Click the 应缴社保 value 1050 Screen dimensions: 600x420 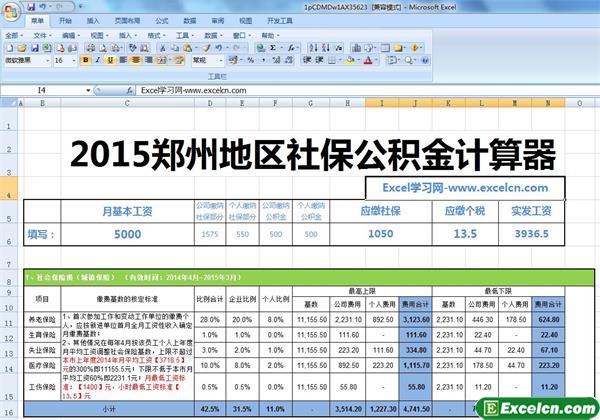(381, 234)
